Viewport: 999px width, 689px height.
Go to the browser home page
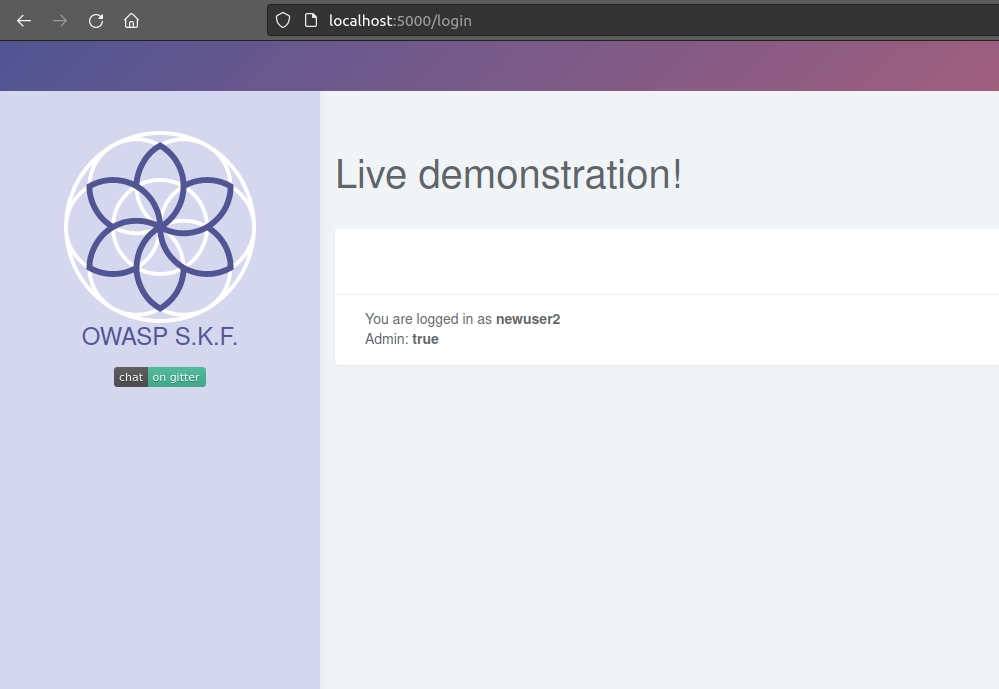pos(131,20)
